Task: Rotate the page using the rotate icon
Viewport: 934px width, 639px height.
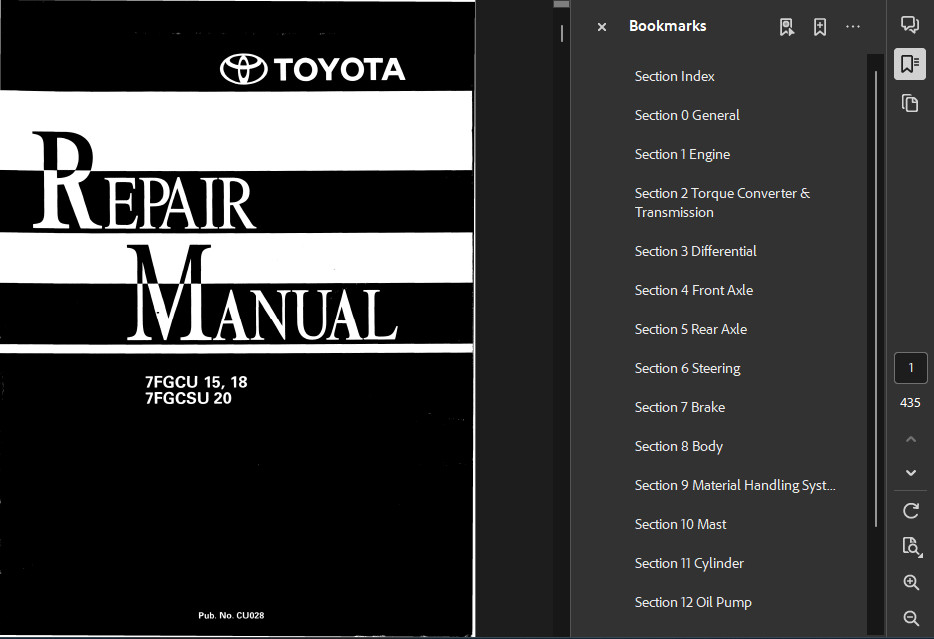Action: point(910,510)
